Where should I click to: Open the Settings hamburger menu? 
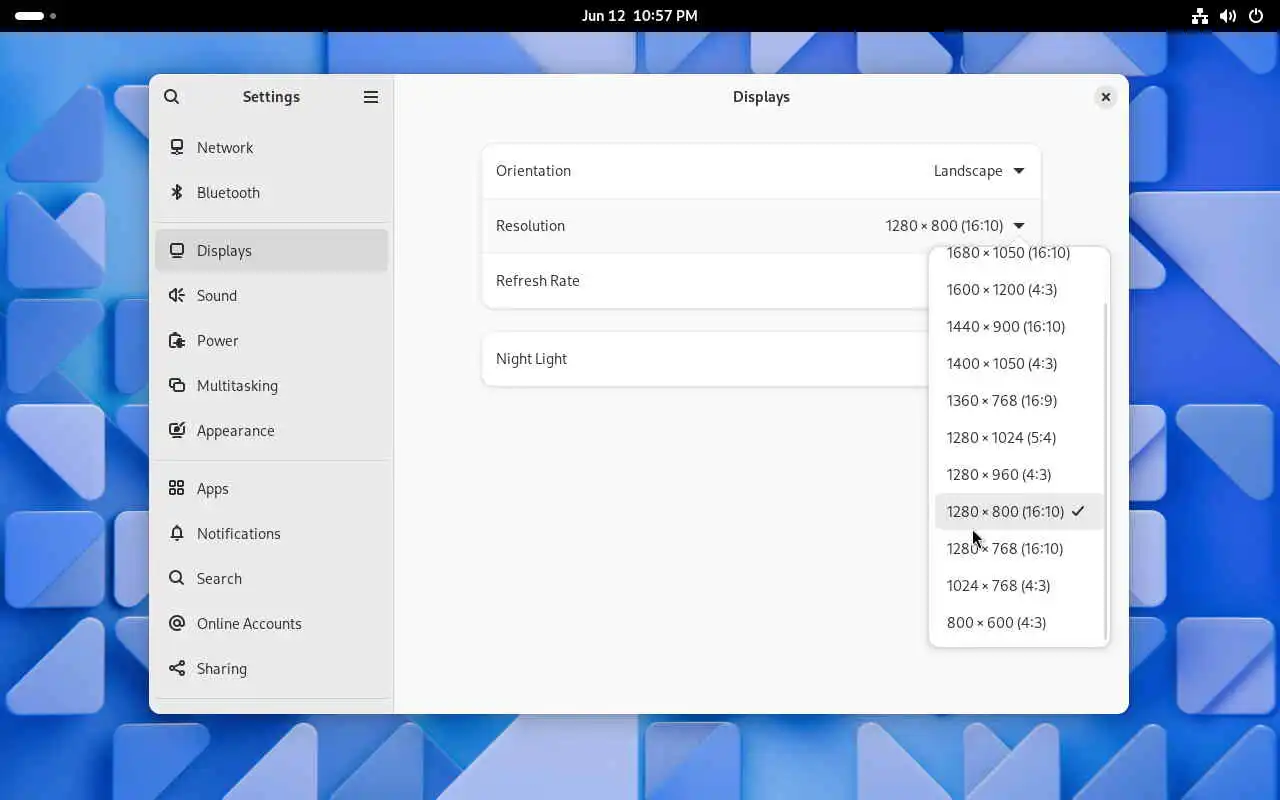pos(371,97)
